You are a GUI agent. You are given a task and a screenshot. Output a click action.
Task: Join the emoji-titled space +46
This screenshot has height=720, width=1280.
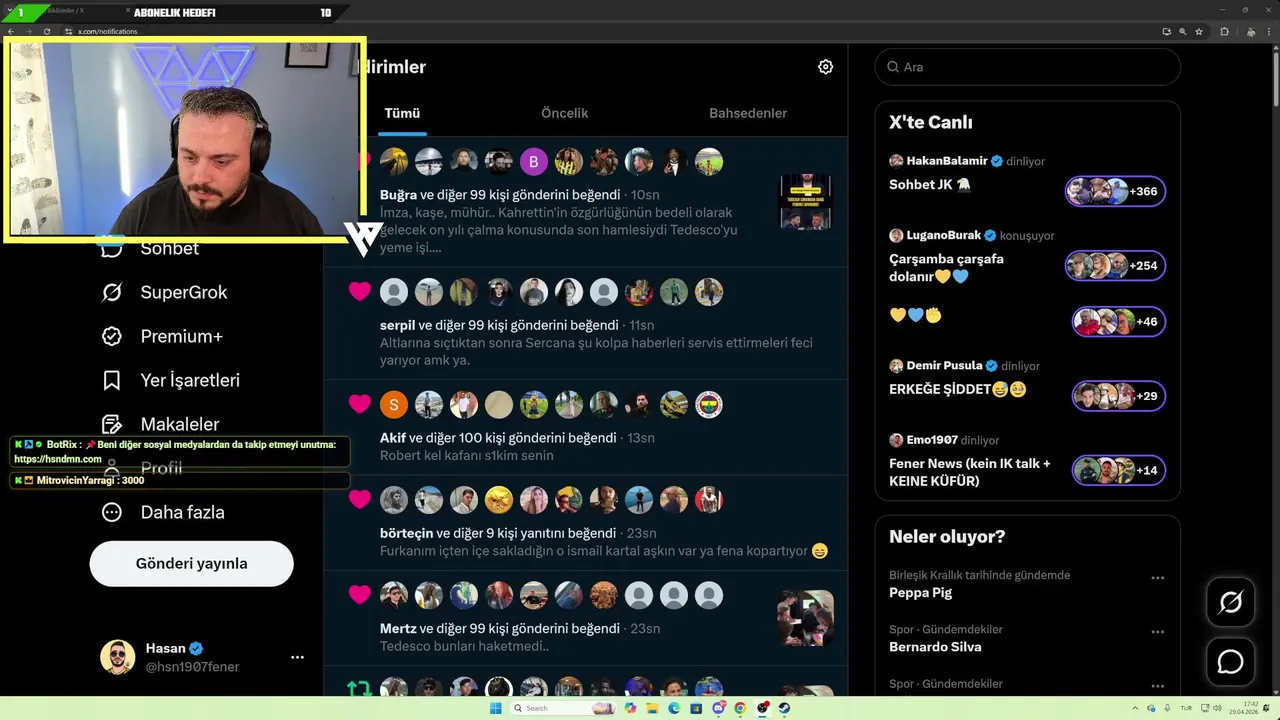tap(1119, 322)
